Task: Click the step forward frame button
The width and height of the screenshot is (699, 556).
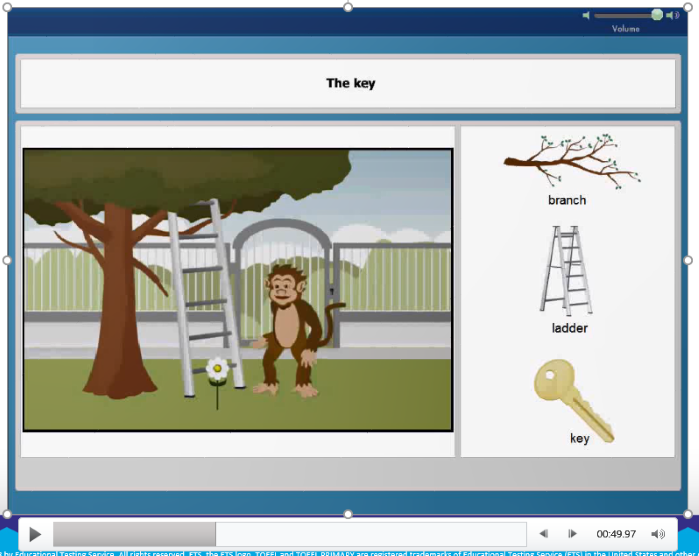Action: tap(573, 534)
